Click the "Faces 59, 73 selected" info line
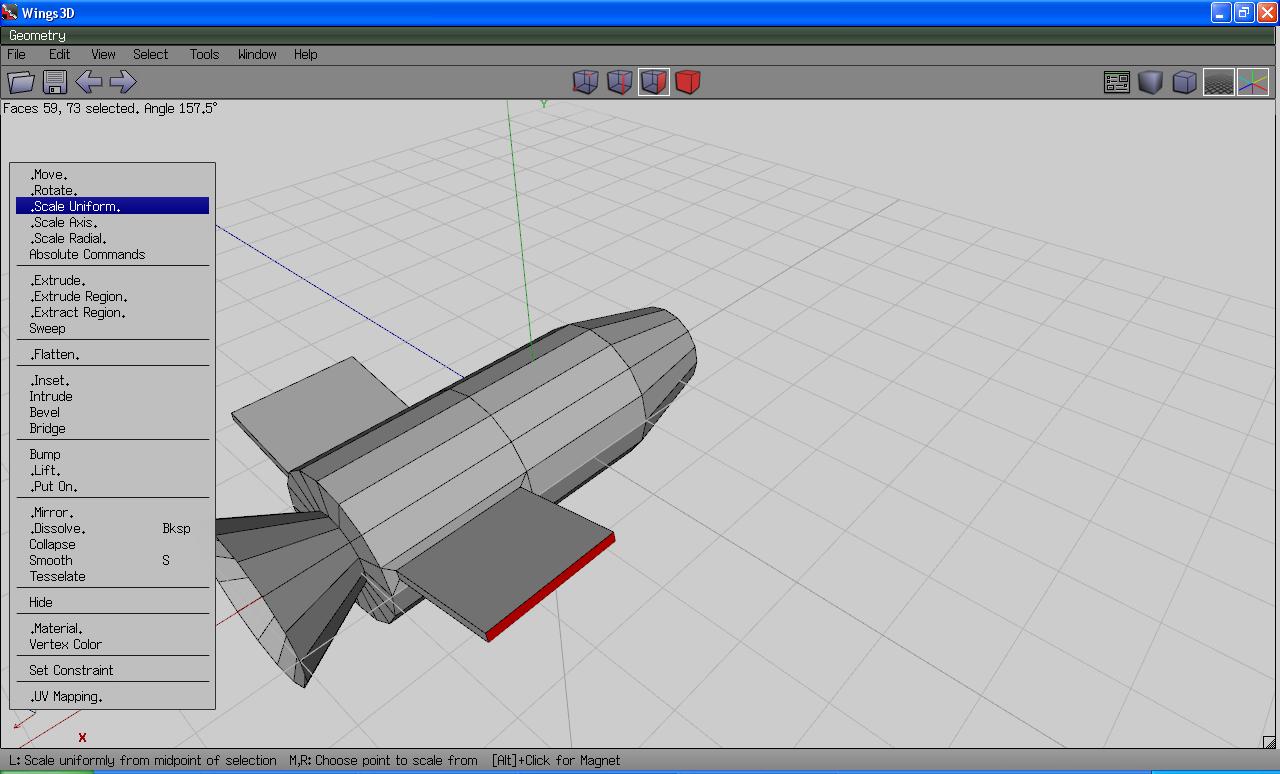 click(110, 108)
